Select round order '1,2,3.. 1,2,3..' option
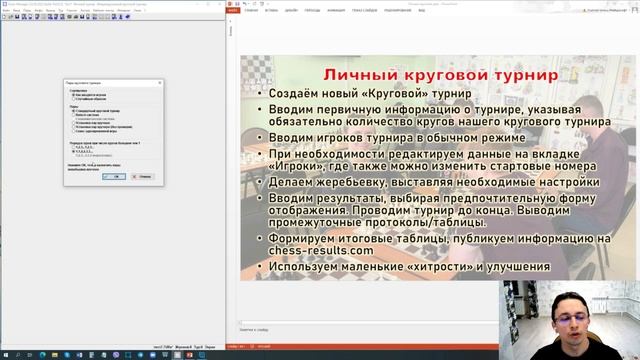Screen dimensions: 640x360 (x=73, y=147)
